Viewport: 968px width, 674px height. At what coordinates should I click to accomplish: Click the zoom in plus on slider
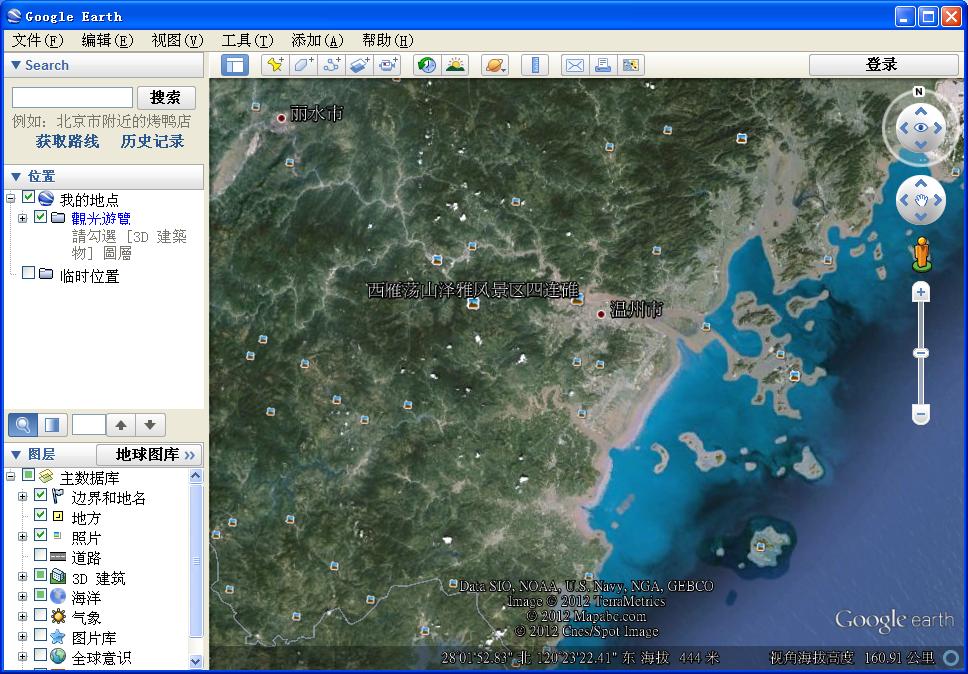coord(921,292)
